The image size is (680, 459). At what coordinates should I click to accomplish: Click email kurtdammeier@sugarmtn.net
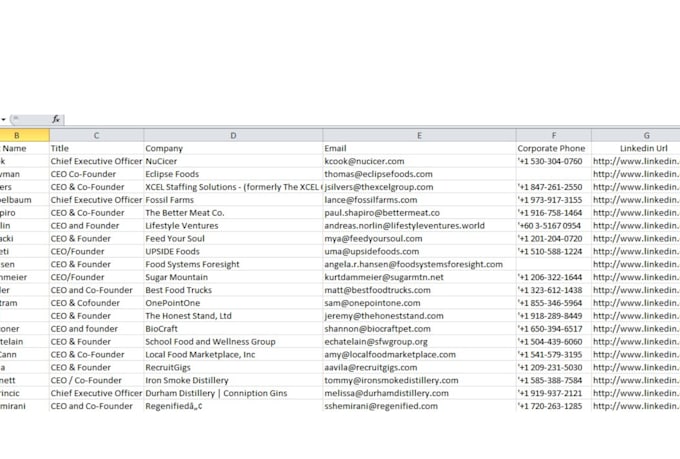click(384, 277)
